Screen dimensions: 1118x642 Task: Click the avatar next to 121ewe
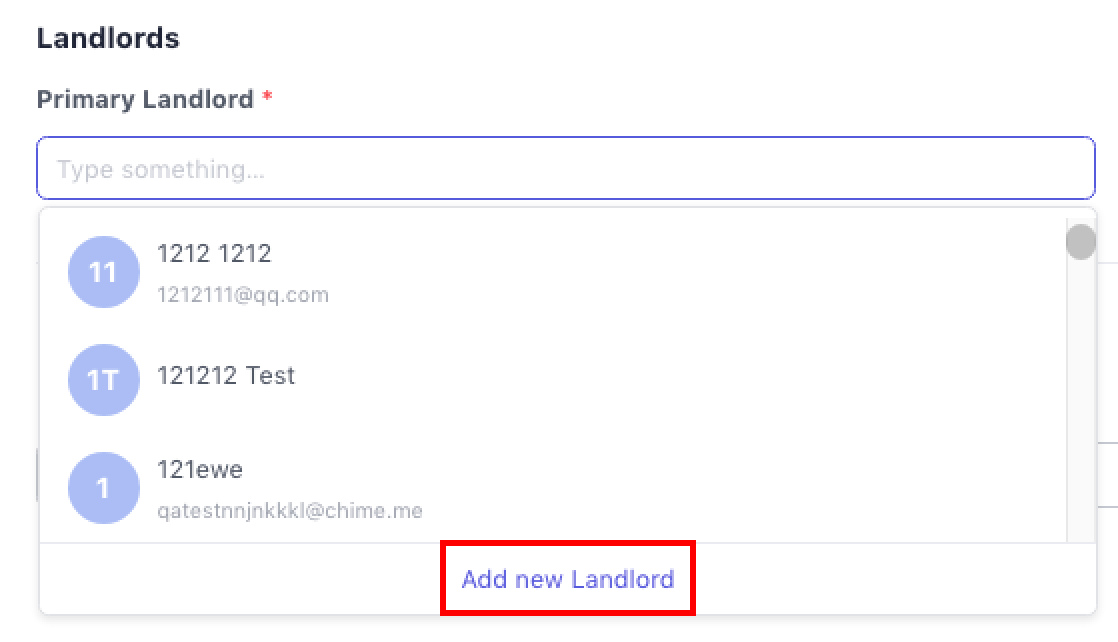click(103, 488)
